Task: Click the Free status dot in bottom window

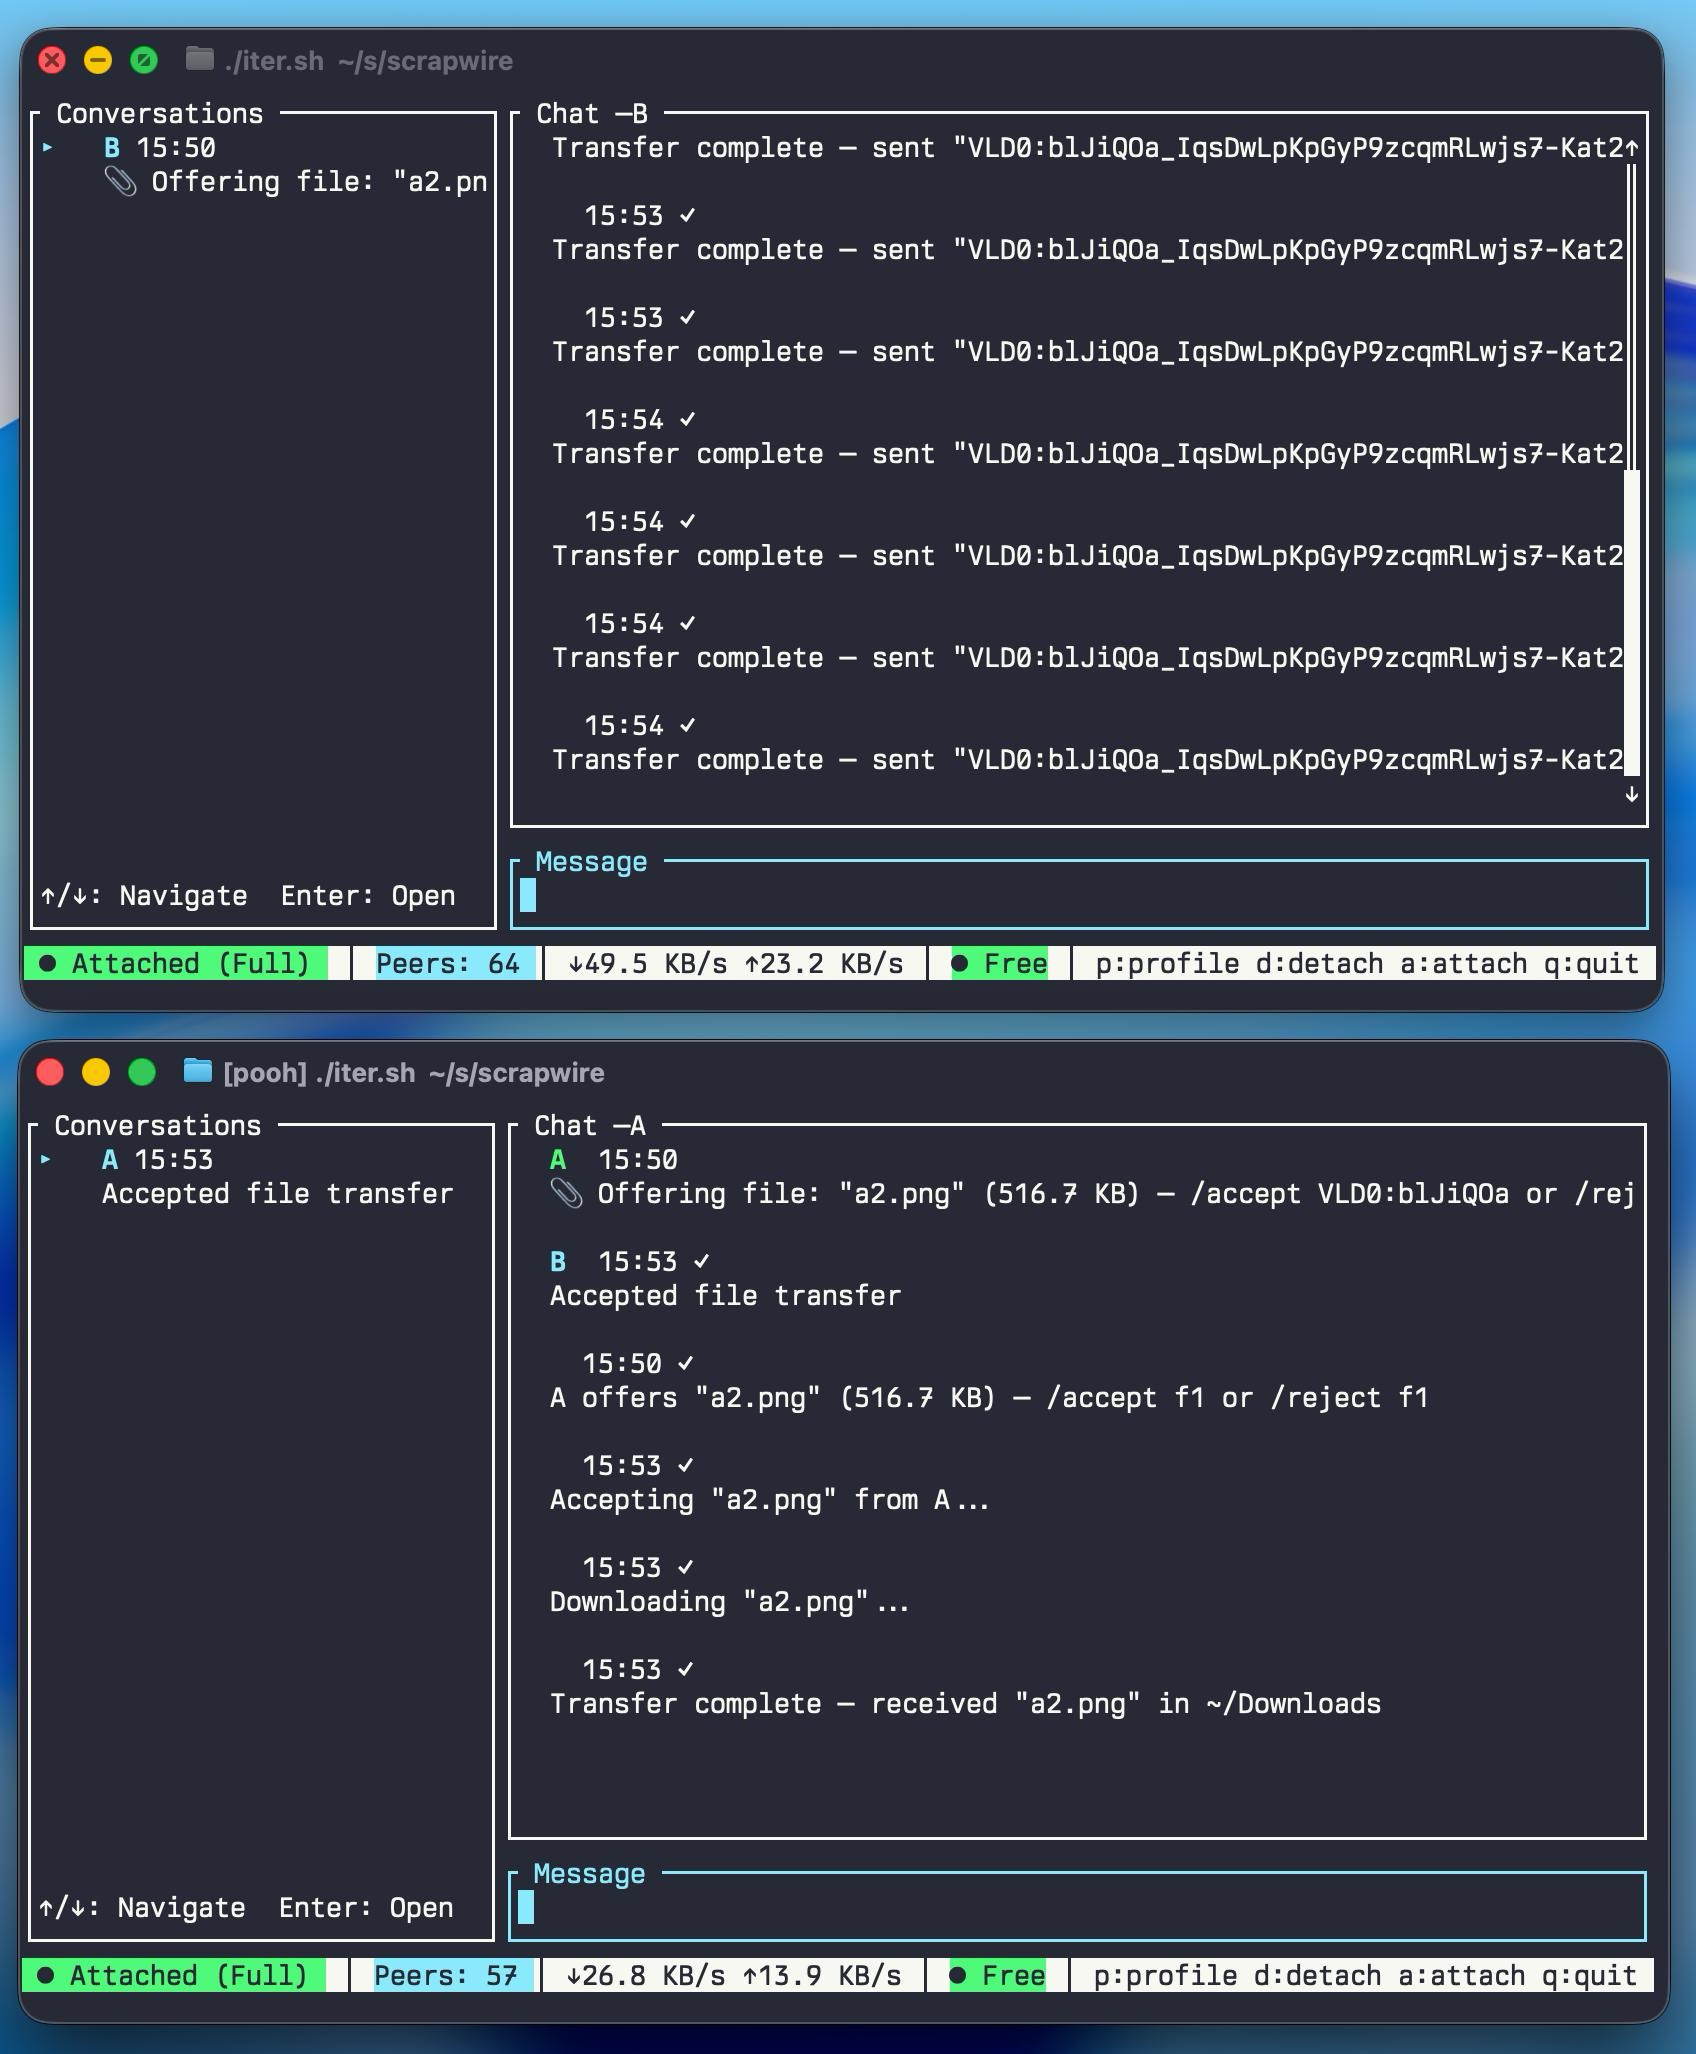Action: (958, 1976)
